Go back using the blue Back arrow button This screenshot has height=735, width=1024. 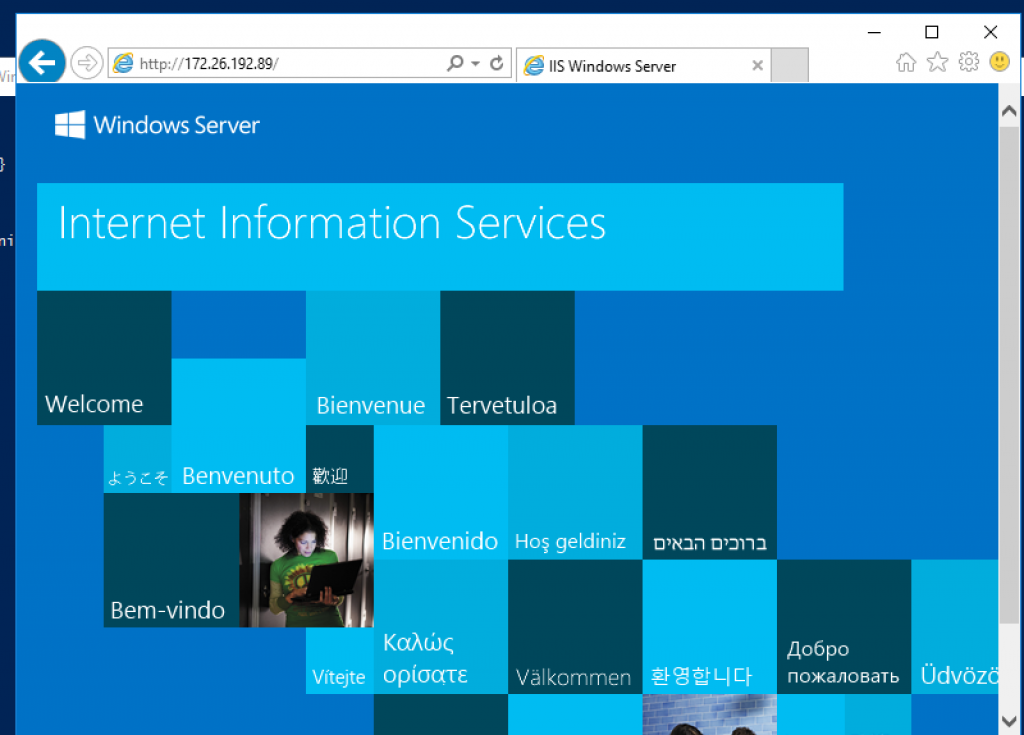pyautogui.click(x=42, y=63)
